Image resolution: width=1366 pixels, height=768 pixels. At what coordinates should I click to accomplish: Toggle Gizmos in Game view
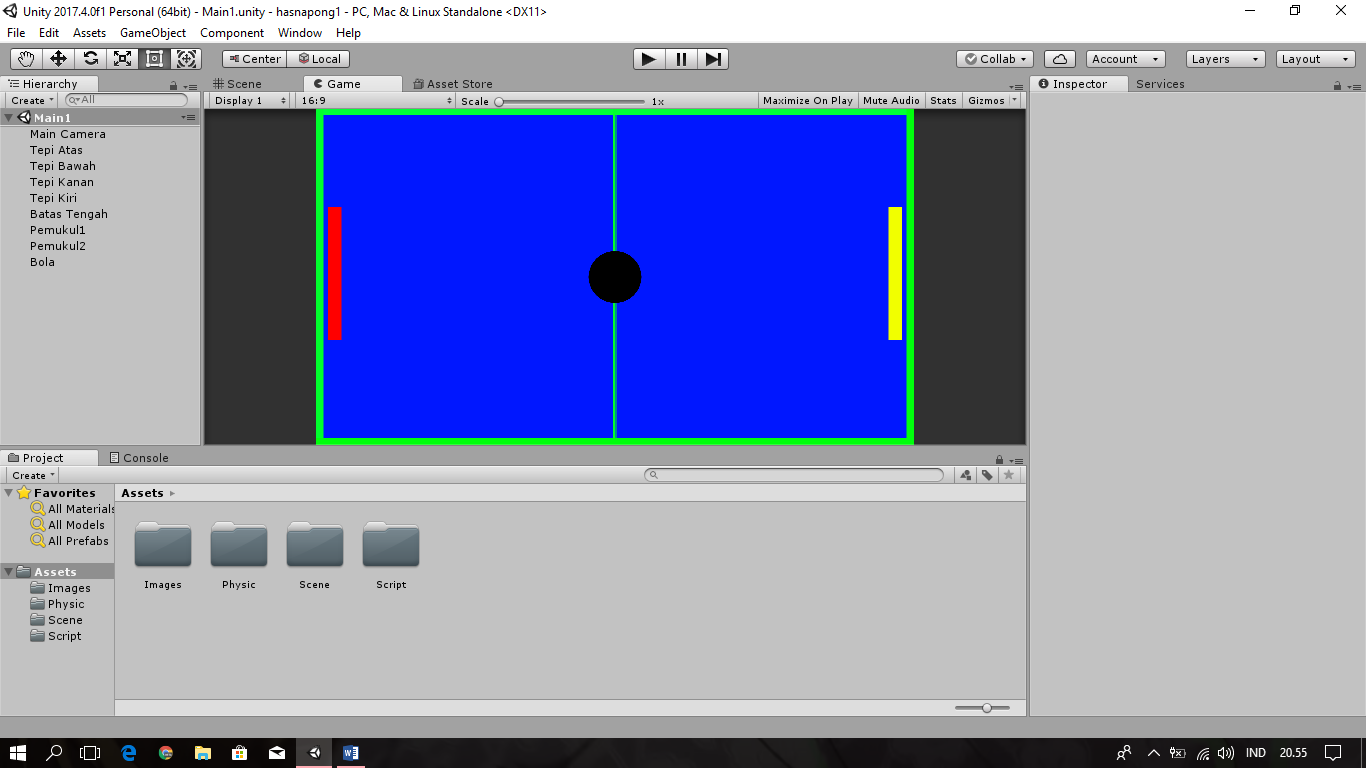(x=986, y=100)
